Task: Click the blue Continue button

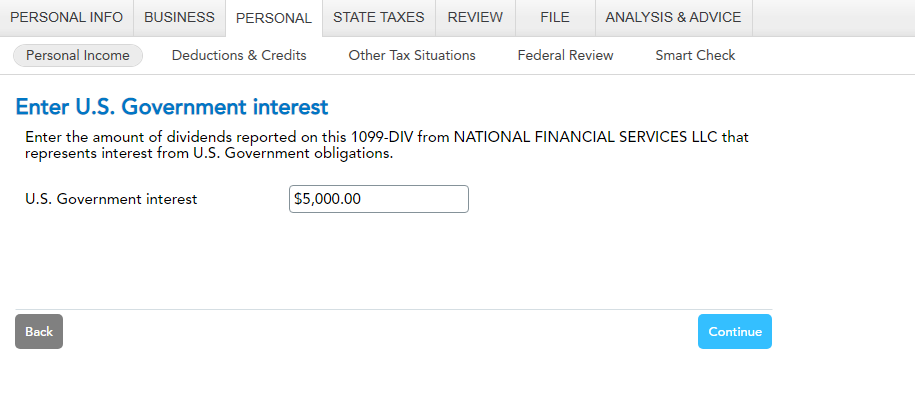Action: coord(735,331)
